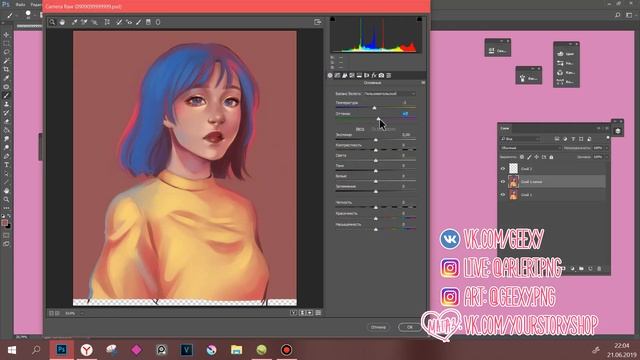
Task: Switch to the Tone Curve tab in Camera Raw
Action: 337,76
